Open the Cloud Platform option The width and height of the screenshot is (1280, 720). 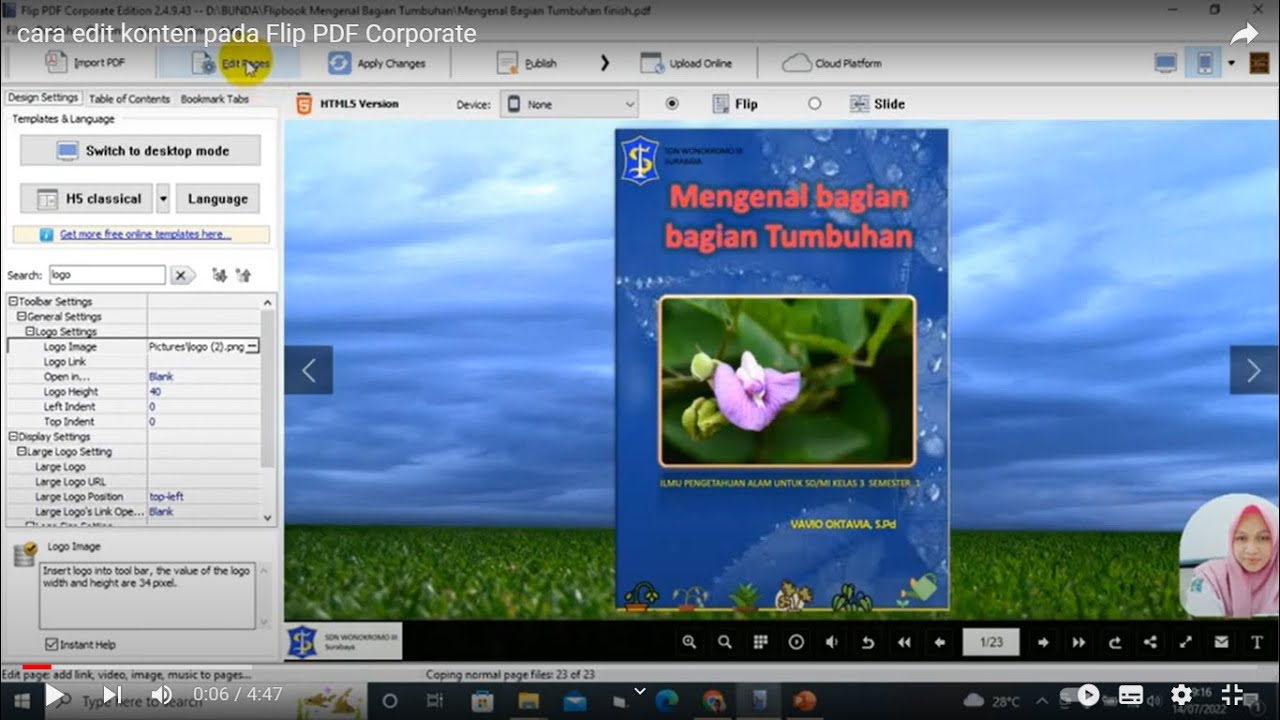click(832, 63)
